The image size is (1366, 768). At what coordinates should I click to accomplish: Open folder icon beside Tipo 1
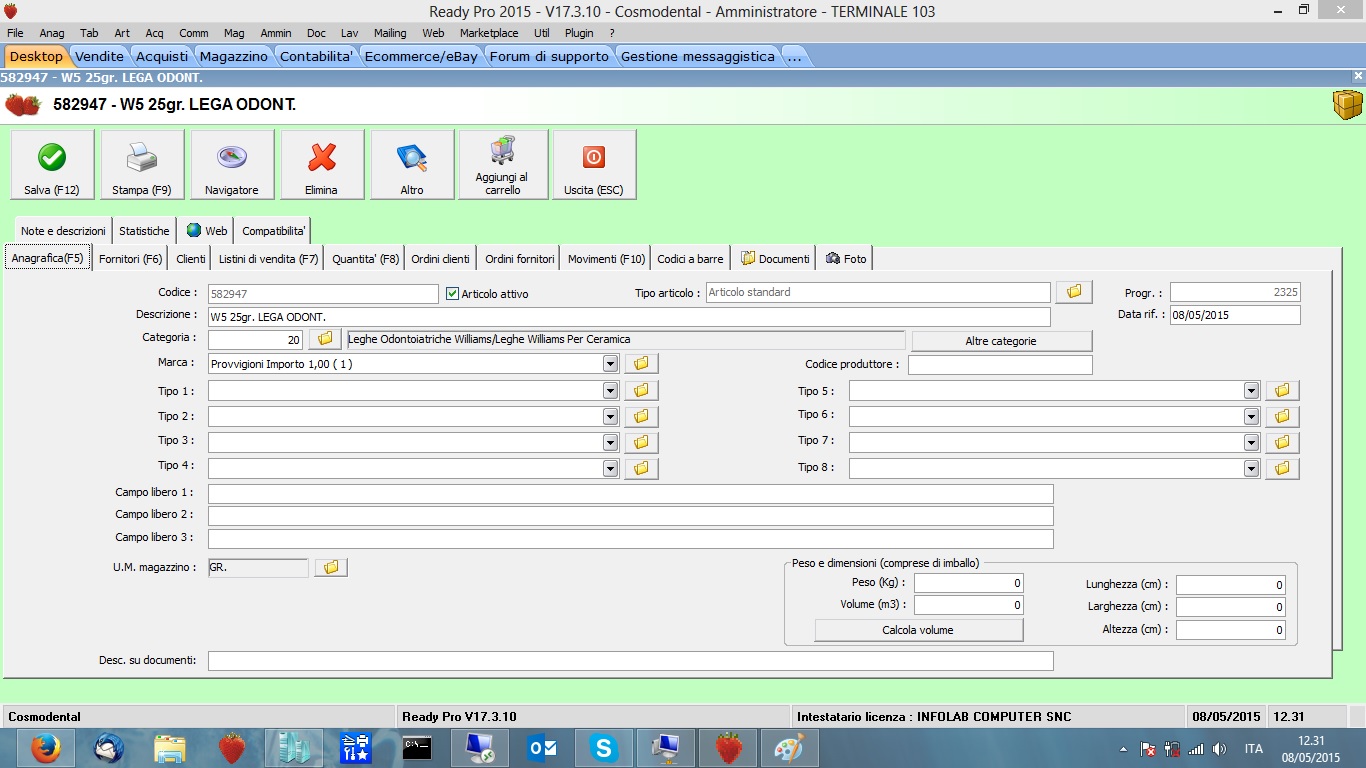click(641, 390)
